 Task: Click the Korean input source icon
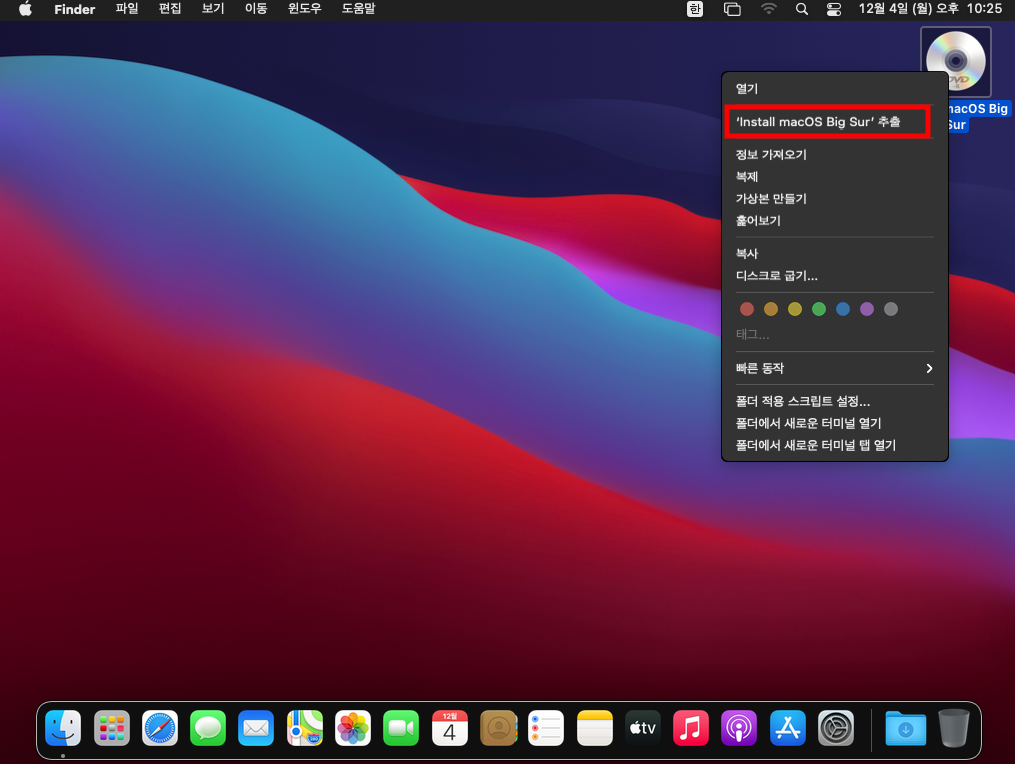tap(695, 9)
